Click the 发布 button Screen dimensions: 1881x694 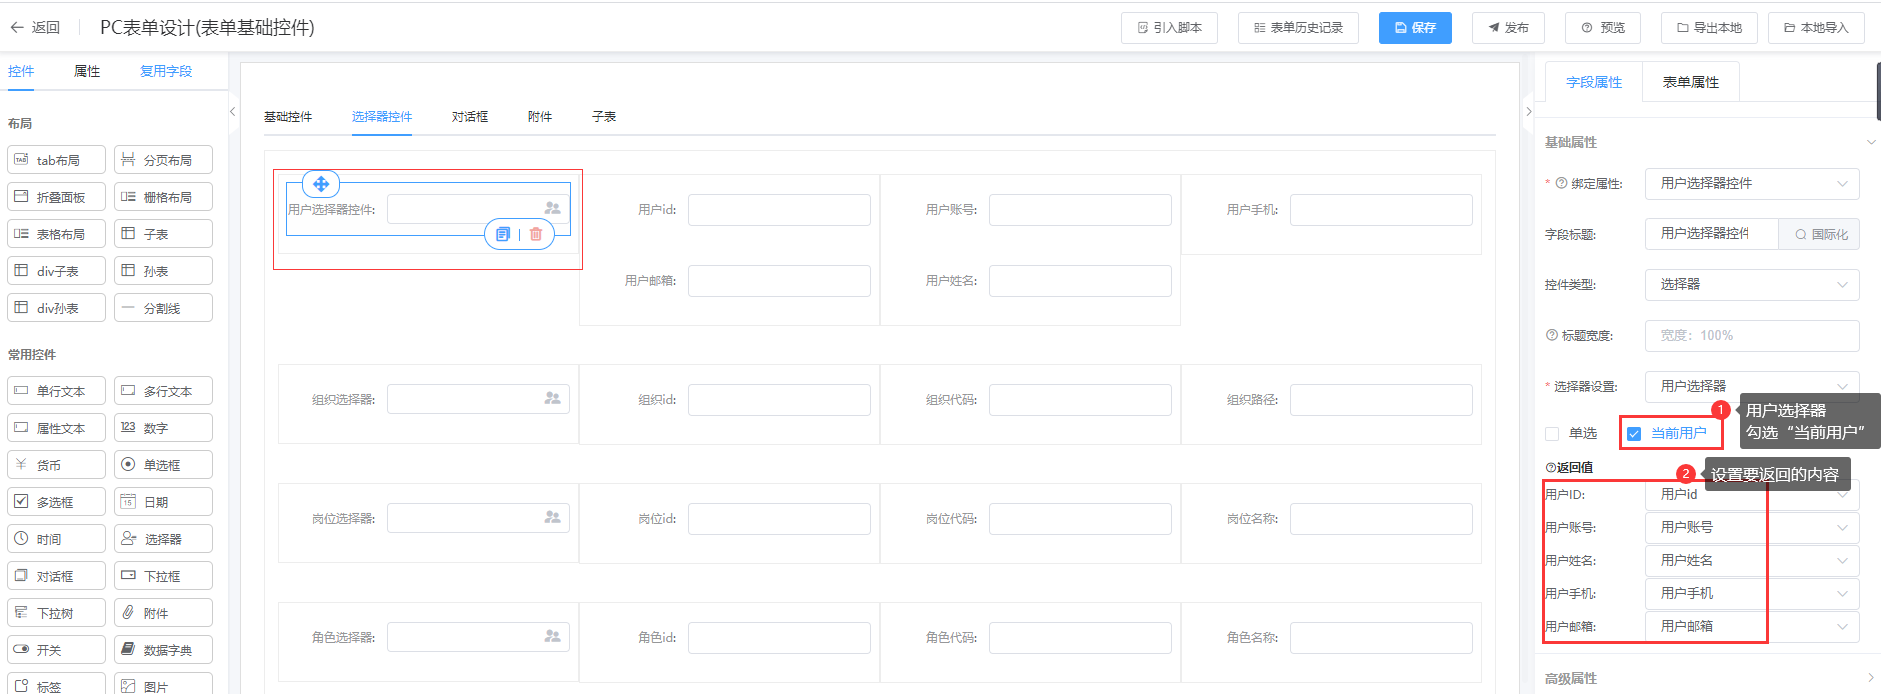[x=1507, y=28]
